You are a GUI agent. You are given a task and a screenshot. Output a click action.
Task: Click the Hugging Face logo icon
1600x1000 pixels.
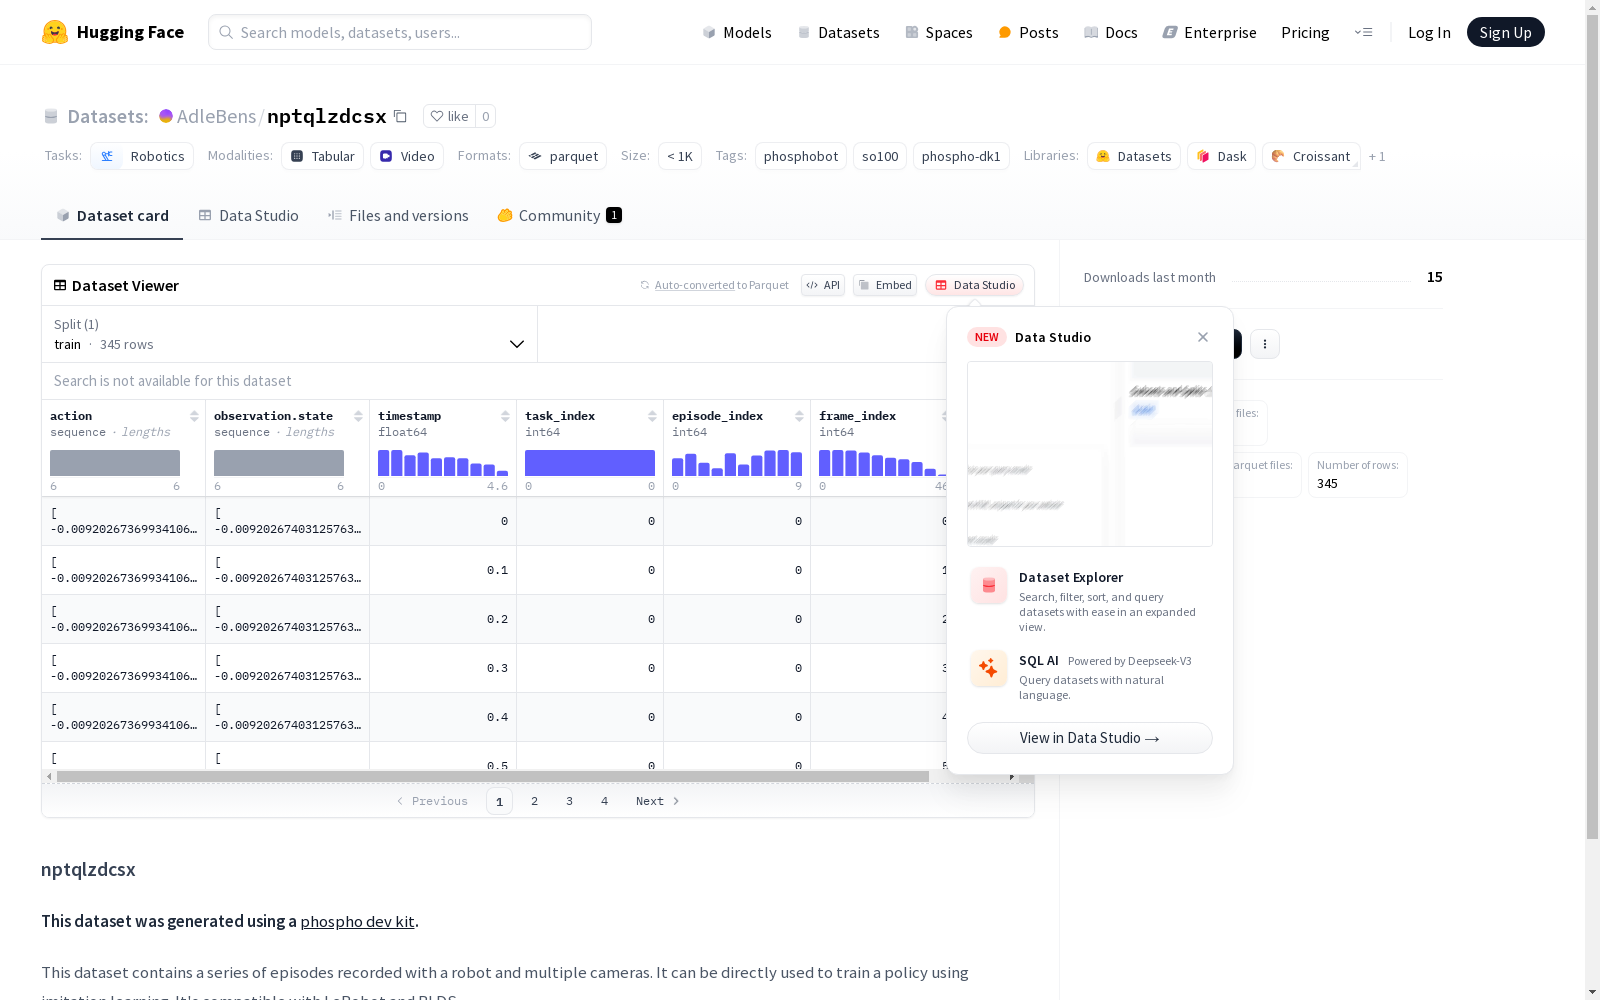55,32
